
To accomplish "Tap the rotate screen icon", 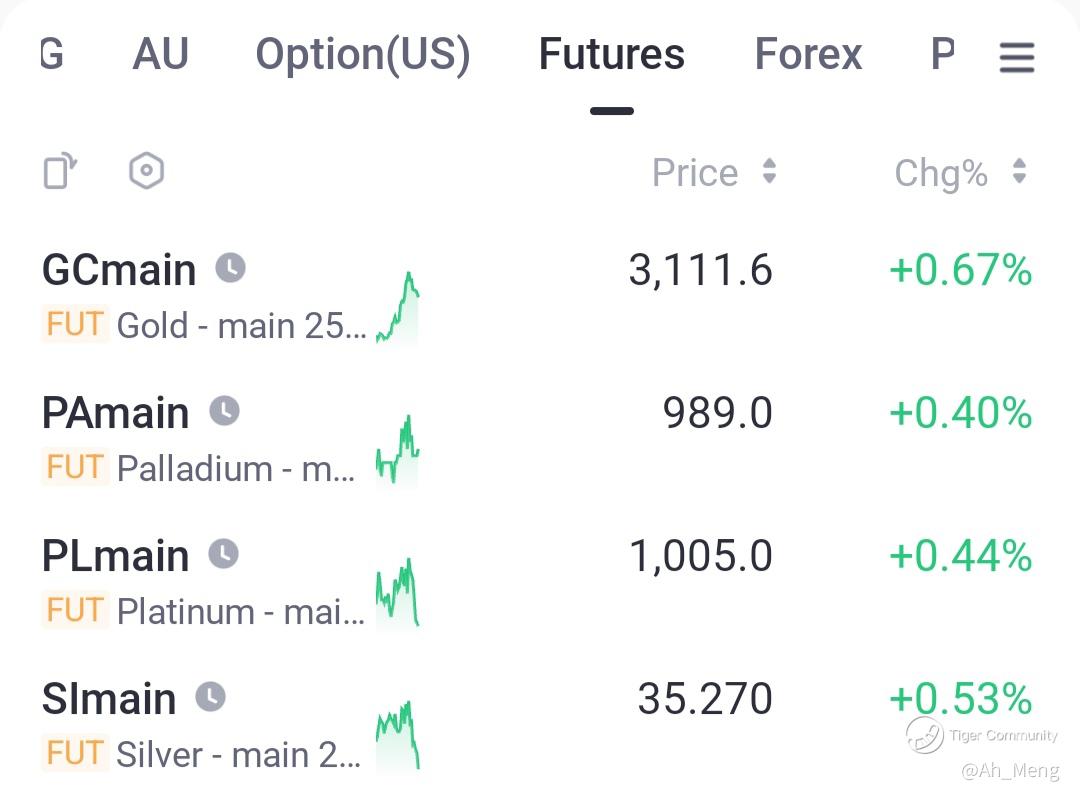I will [x=60, y=171].
